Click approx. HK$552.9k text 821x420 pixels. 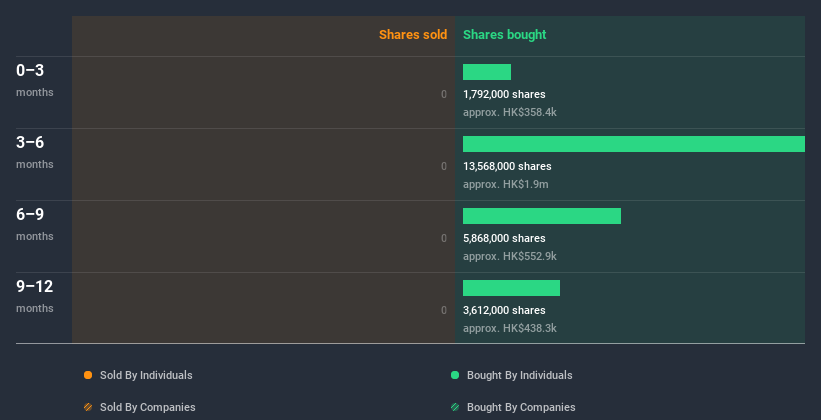coord(510,257)
